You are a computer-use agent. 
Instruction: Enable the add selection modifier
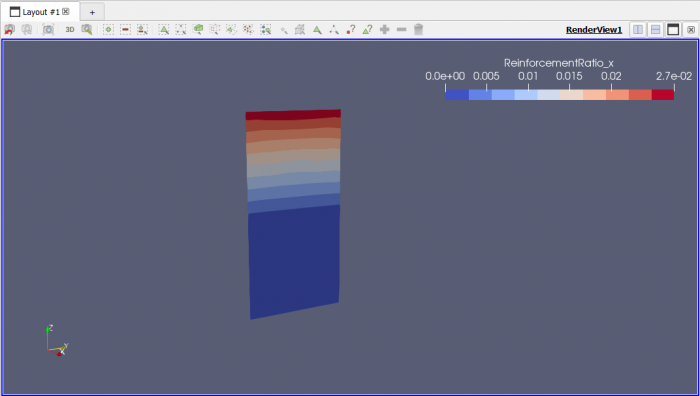click(x=108, y=29)
